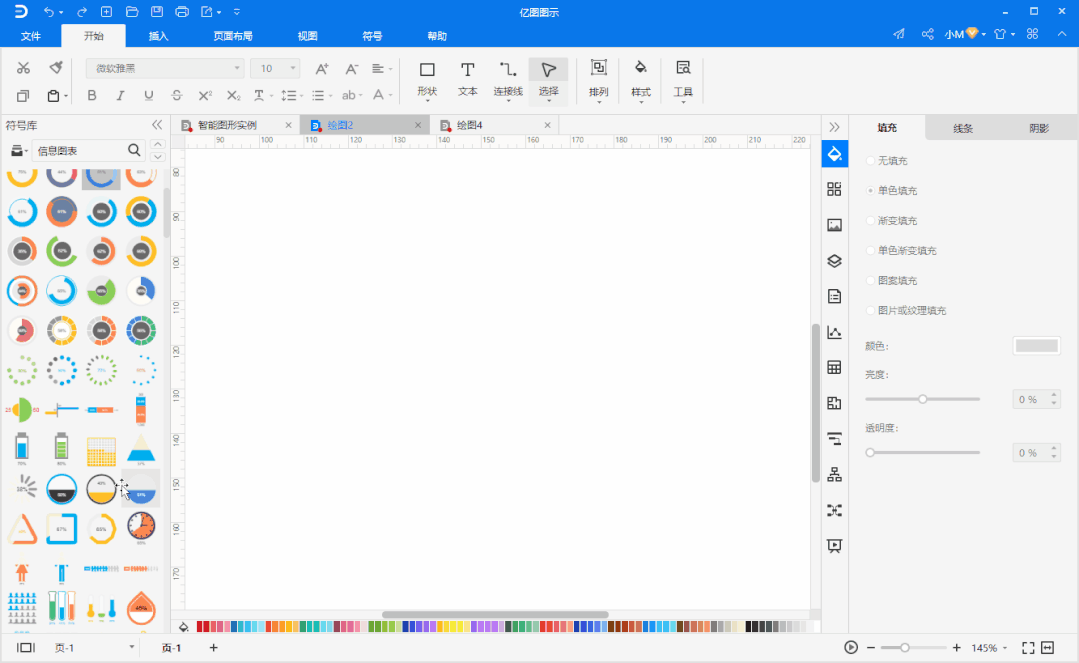Expand the font color A dropdown
This screenshot has width=1079, height=663.
[x=390, y=96]
